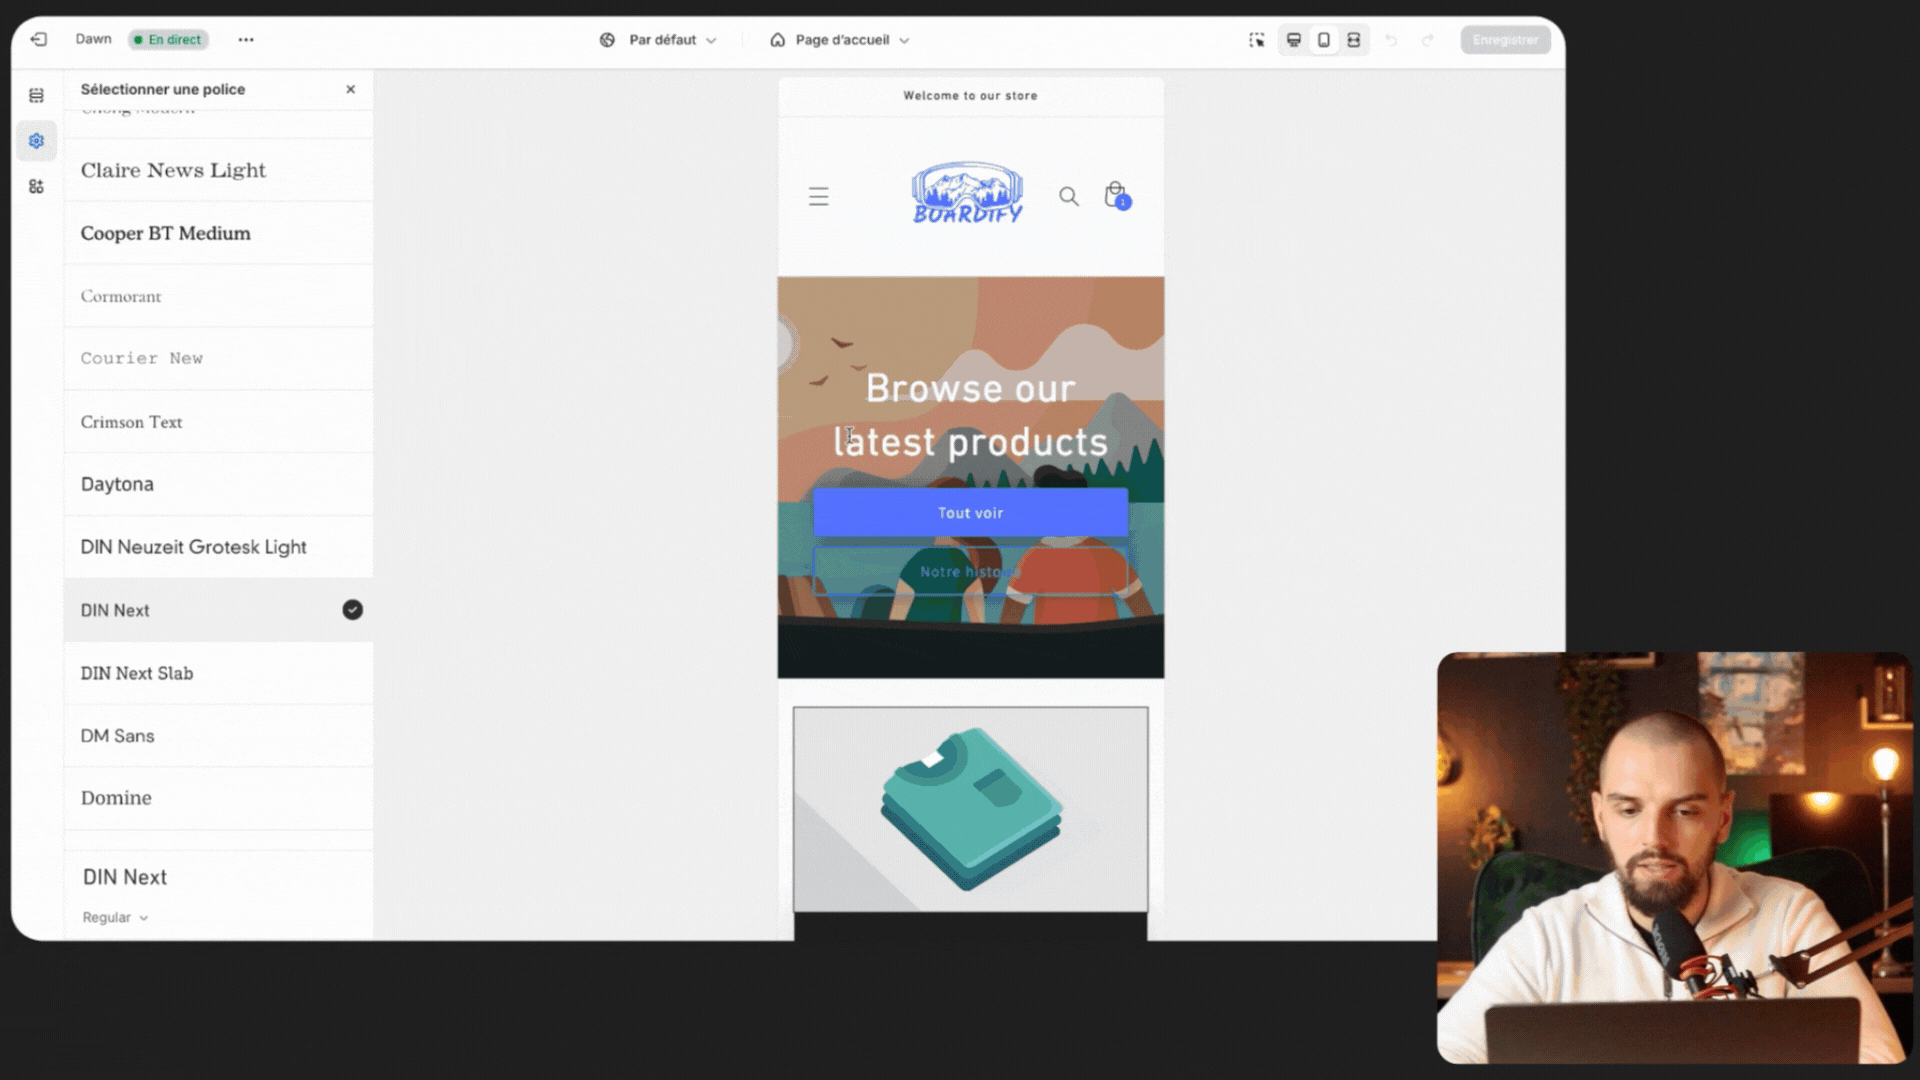Open the Regular font style dropdown
Screen dimensions: 1920x1080
tap(115, 918)
